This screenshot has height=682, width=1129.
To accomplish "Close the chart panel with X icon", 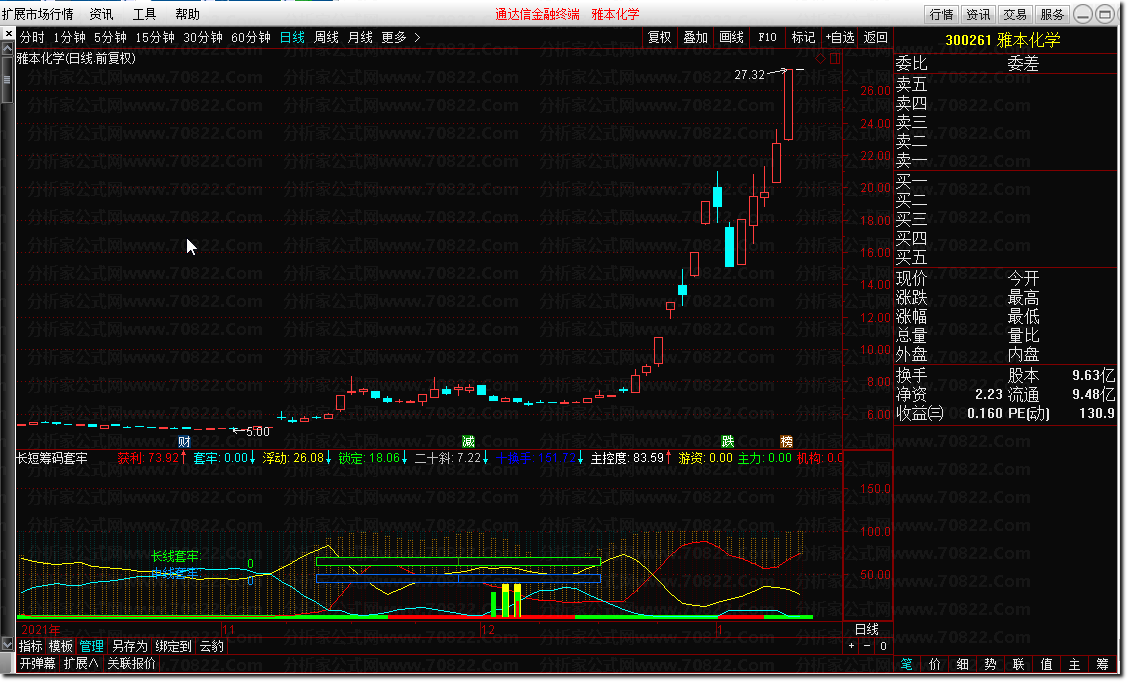I will pos(8,34).
